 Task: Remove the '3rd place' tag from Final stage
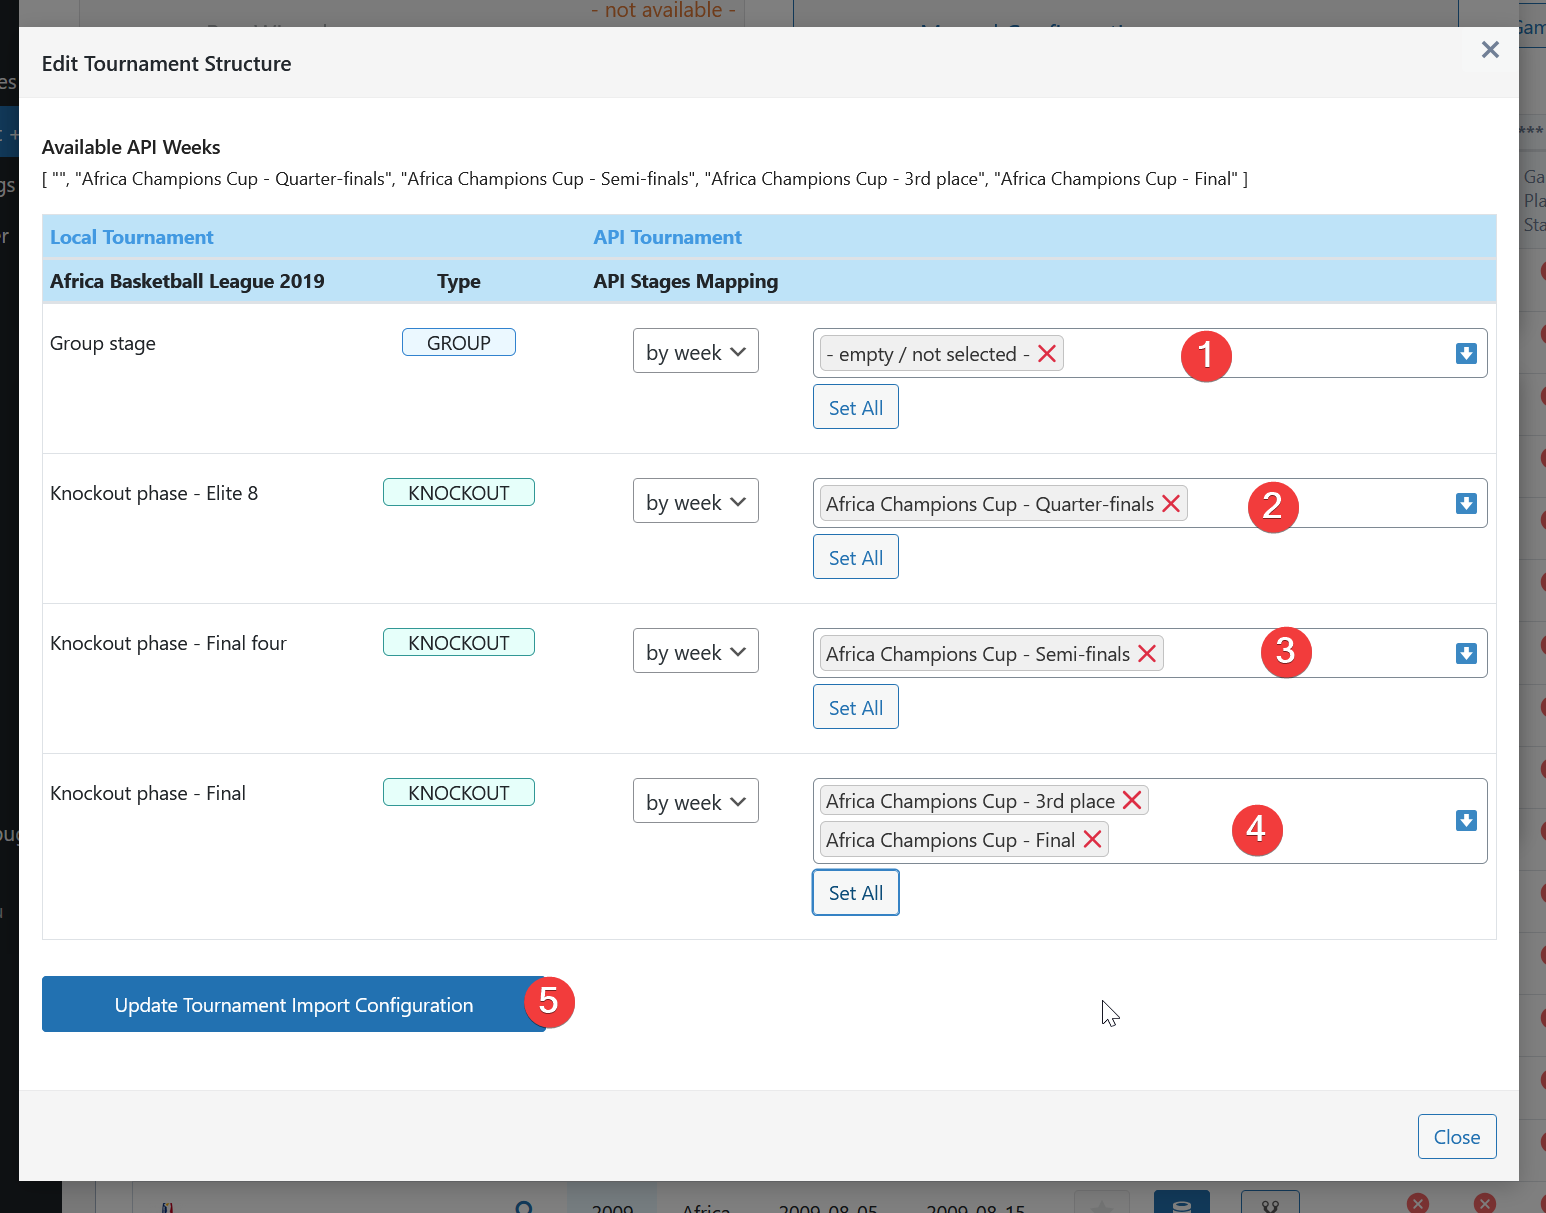tap(1132, 801)
